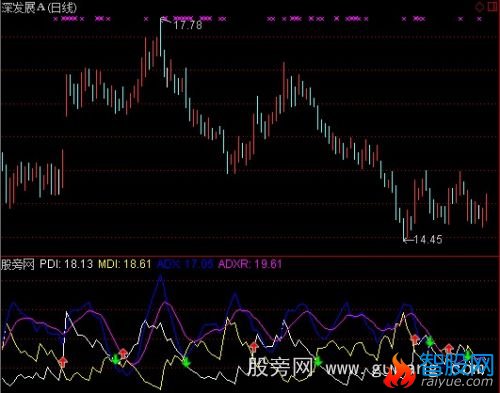Click the blue ADX 17.05 indicator value
The width and height of the screenshot is (500, 393).
click(x=185, y=264)
